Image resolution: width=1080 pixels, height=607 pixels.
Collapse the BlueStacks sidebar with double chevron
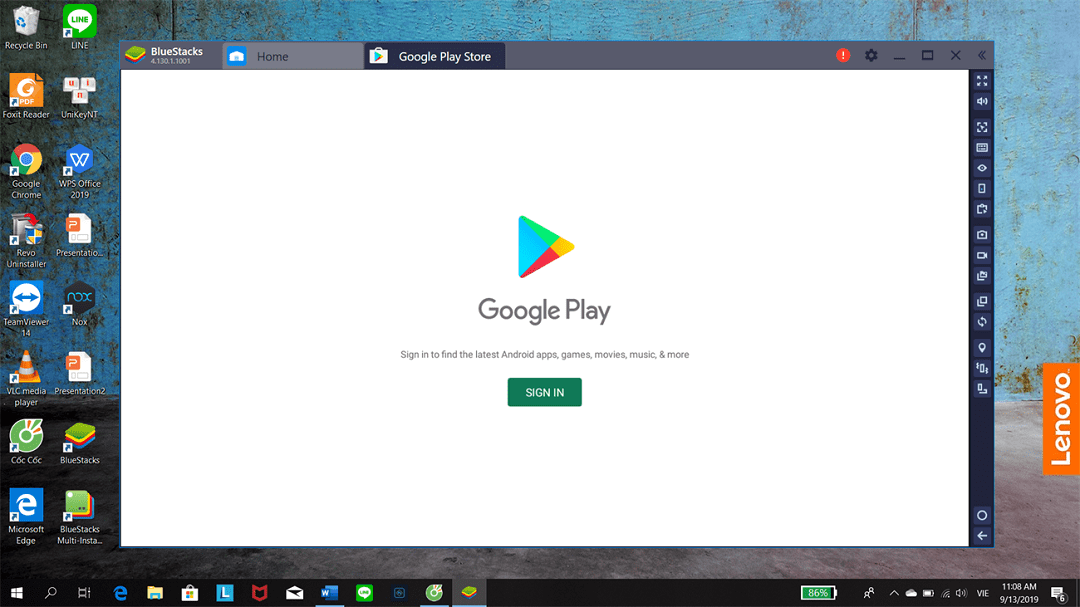982,56
